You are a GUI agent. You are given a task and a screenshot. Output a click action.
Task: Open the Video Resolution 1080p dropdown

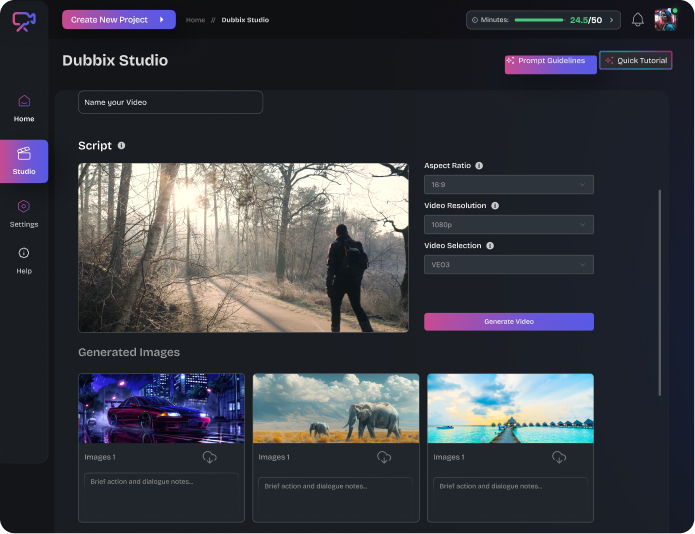[508, 225]
